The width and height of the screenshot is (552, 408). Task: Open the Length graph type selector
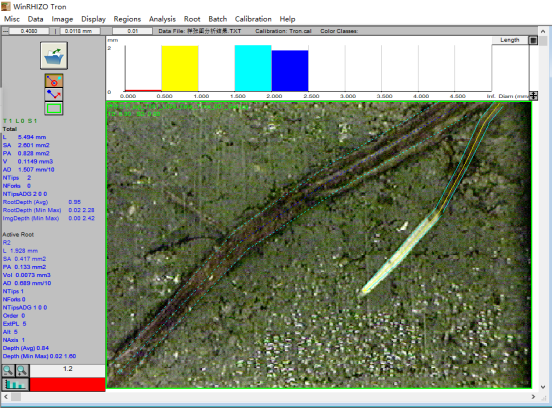[510, 40]
